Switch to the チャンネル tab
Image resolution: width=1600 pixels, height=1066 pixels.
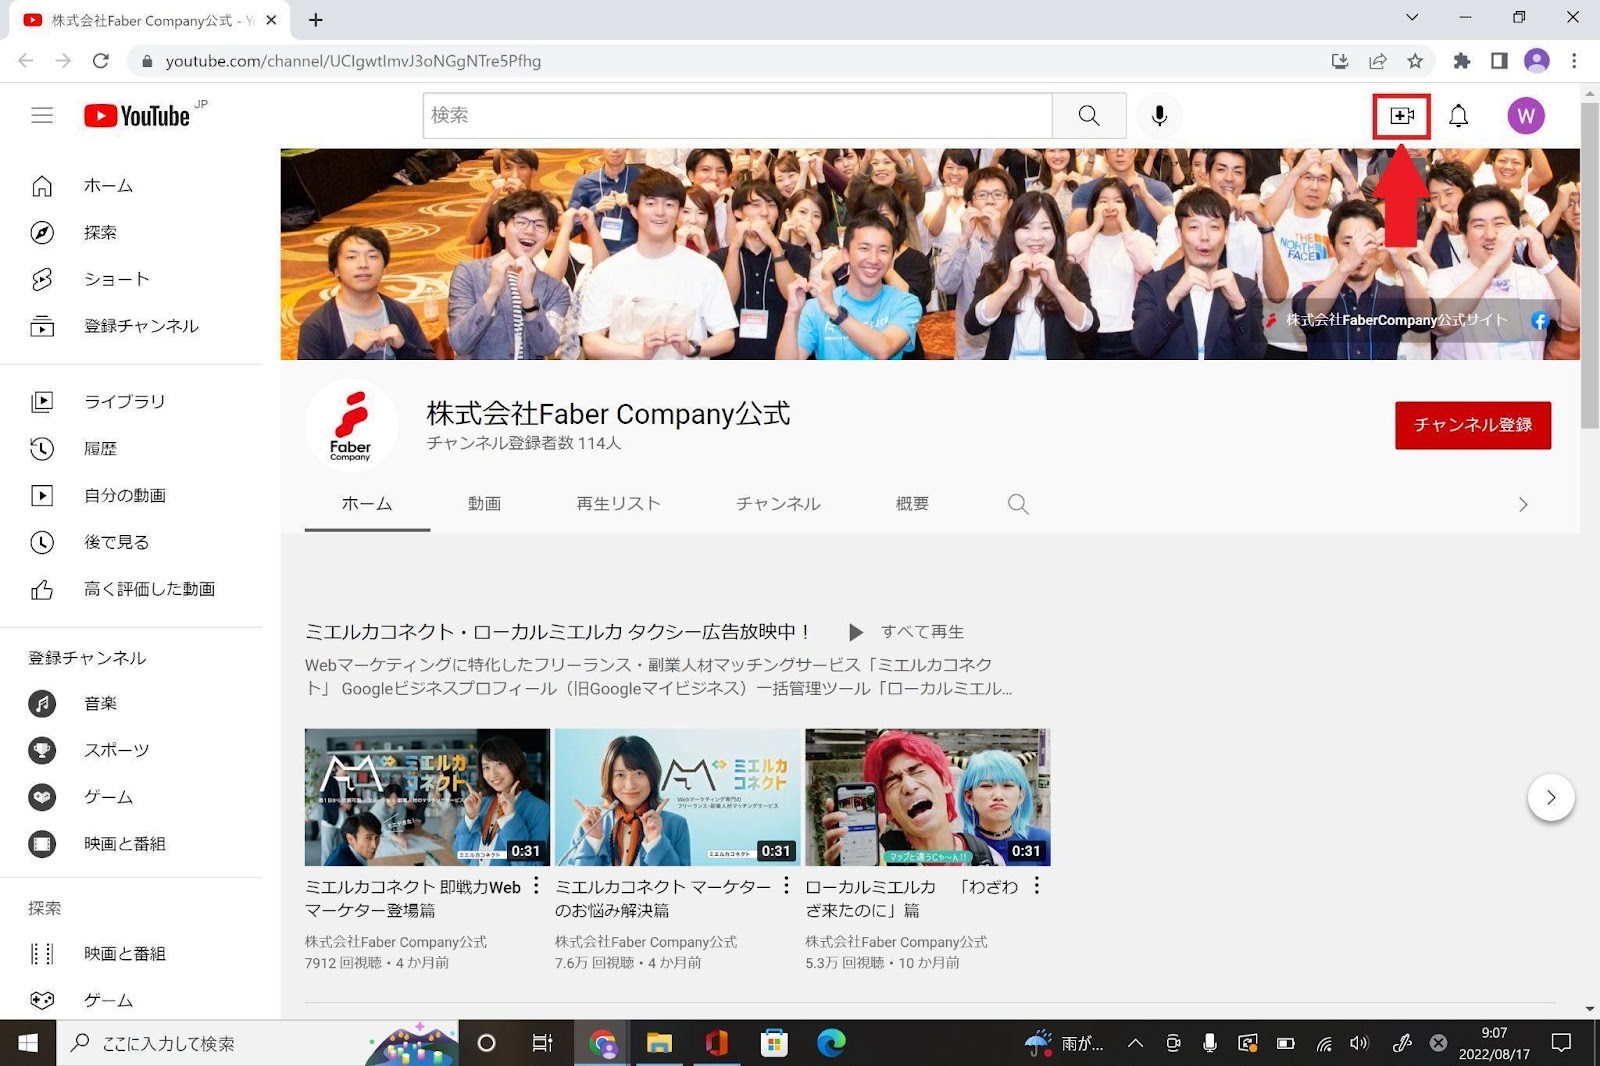tap(778, 504)
